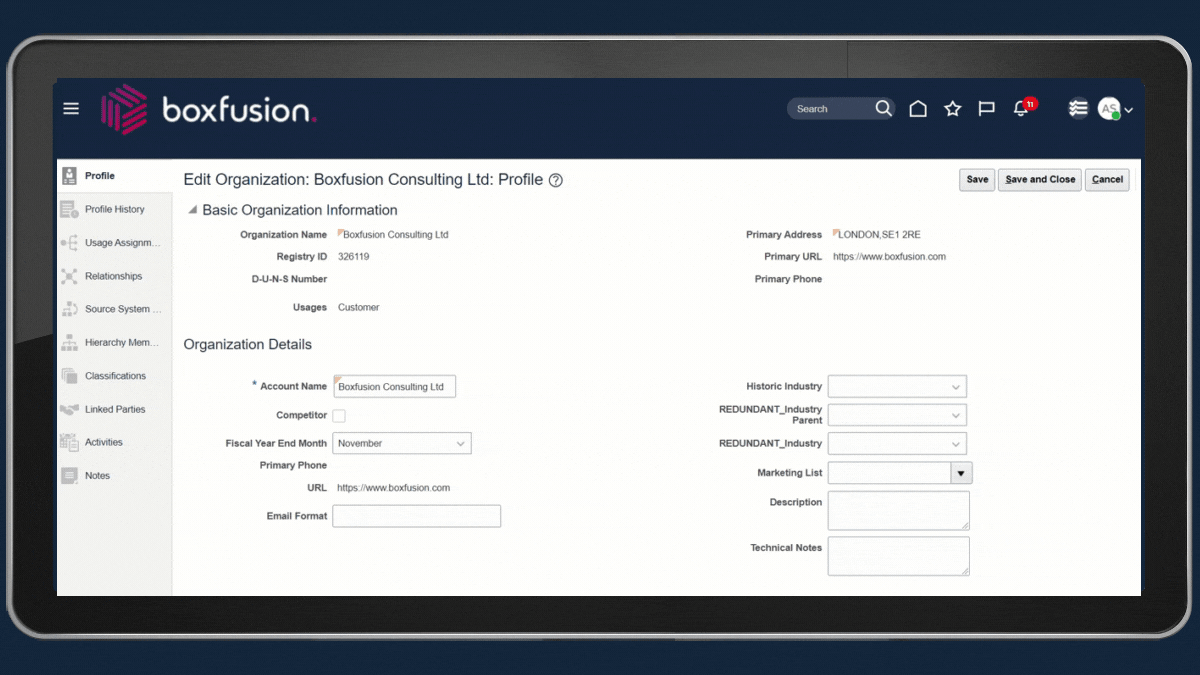Click into the Description text area
1200x675 pixels.
[897, 510]
